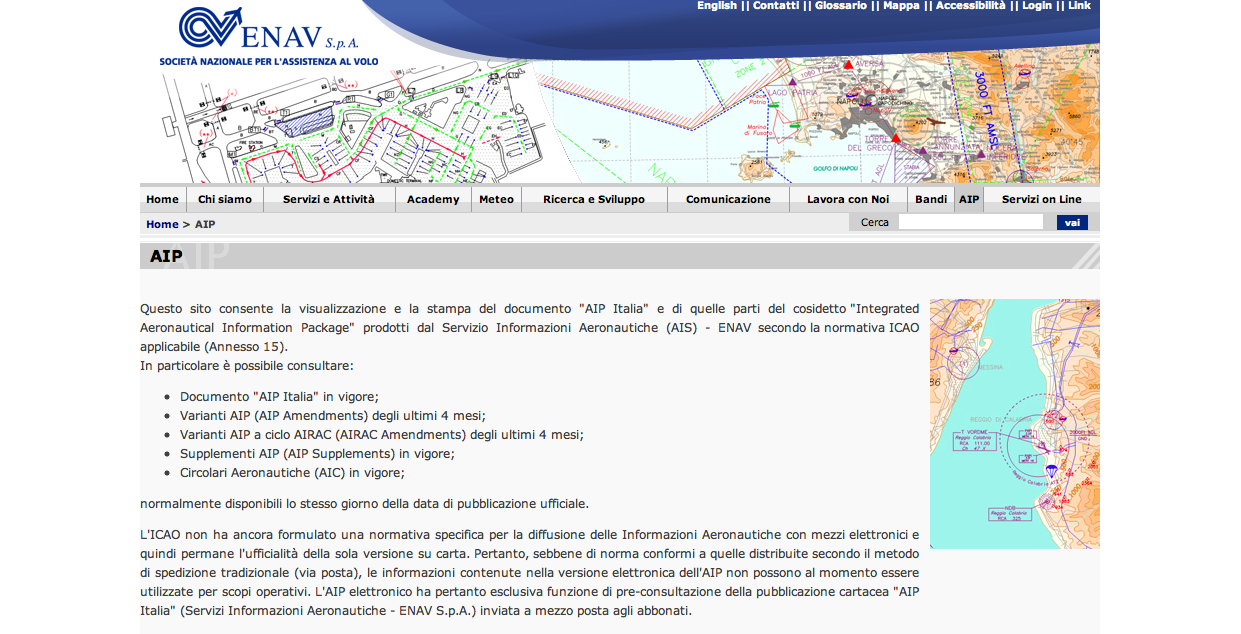Click the 'Circolari Aeronautiche (AIC)' list item
This screenshot has height=634, width=1241.
(x=292, y=472)
